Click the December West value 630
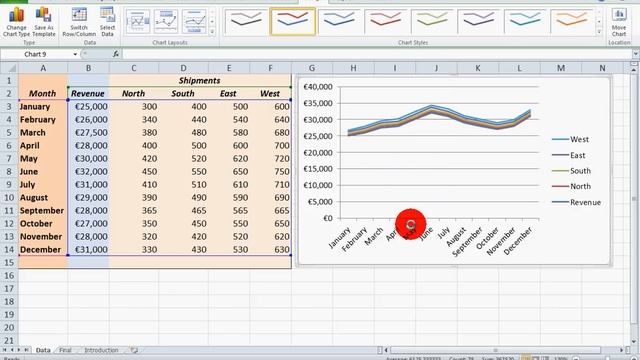 click(271, 249)
